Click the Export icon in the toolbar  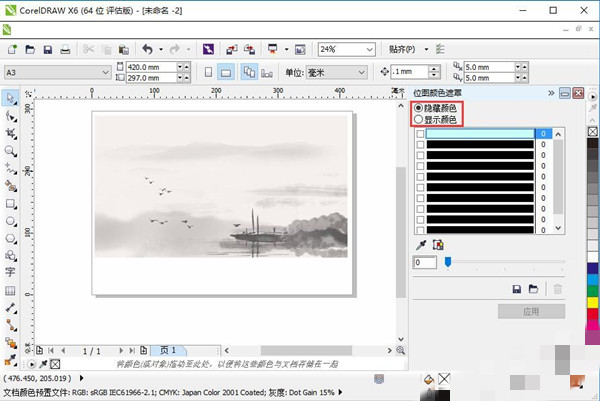[x=249, y=49]
